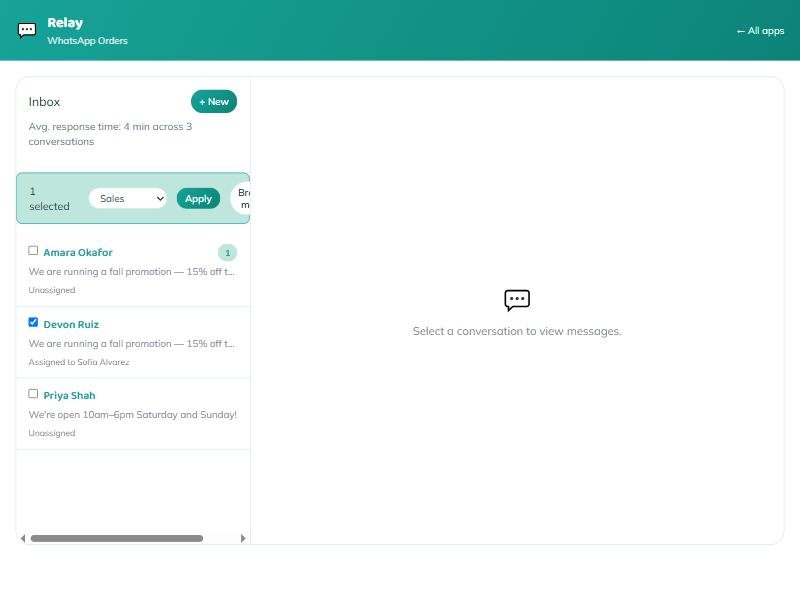Click the partially hidden Br... button

242,198
